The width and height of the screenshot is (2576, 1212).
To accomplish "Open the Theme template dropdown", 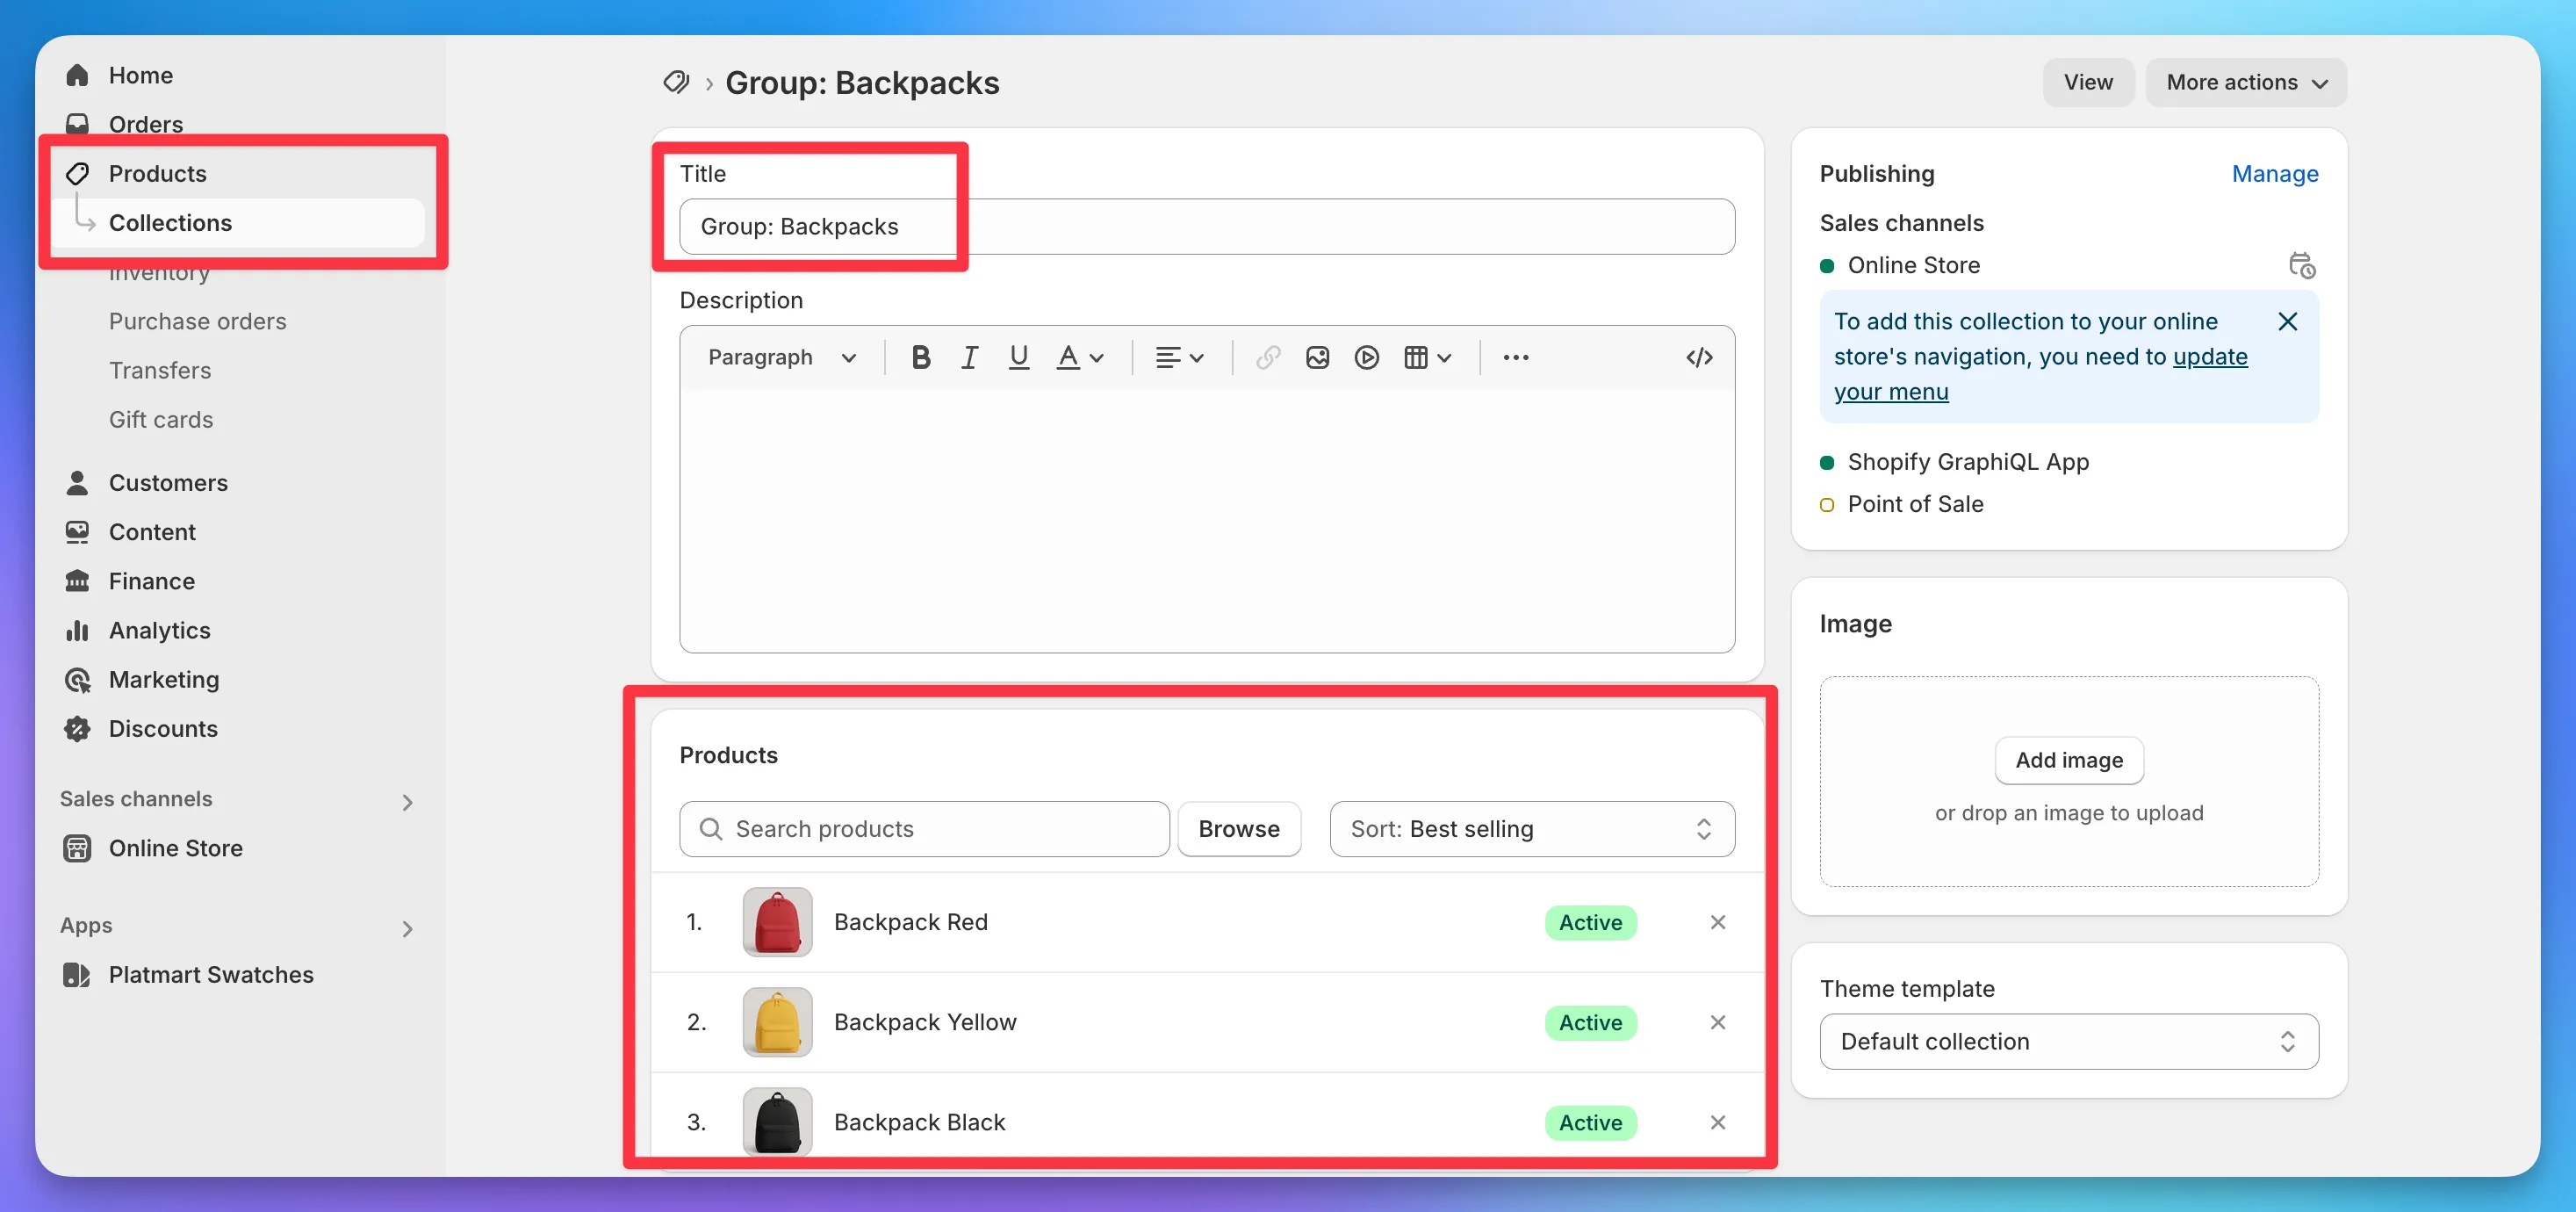I will (2068, 1041).
